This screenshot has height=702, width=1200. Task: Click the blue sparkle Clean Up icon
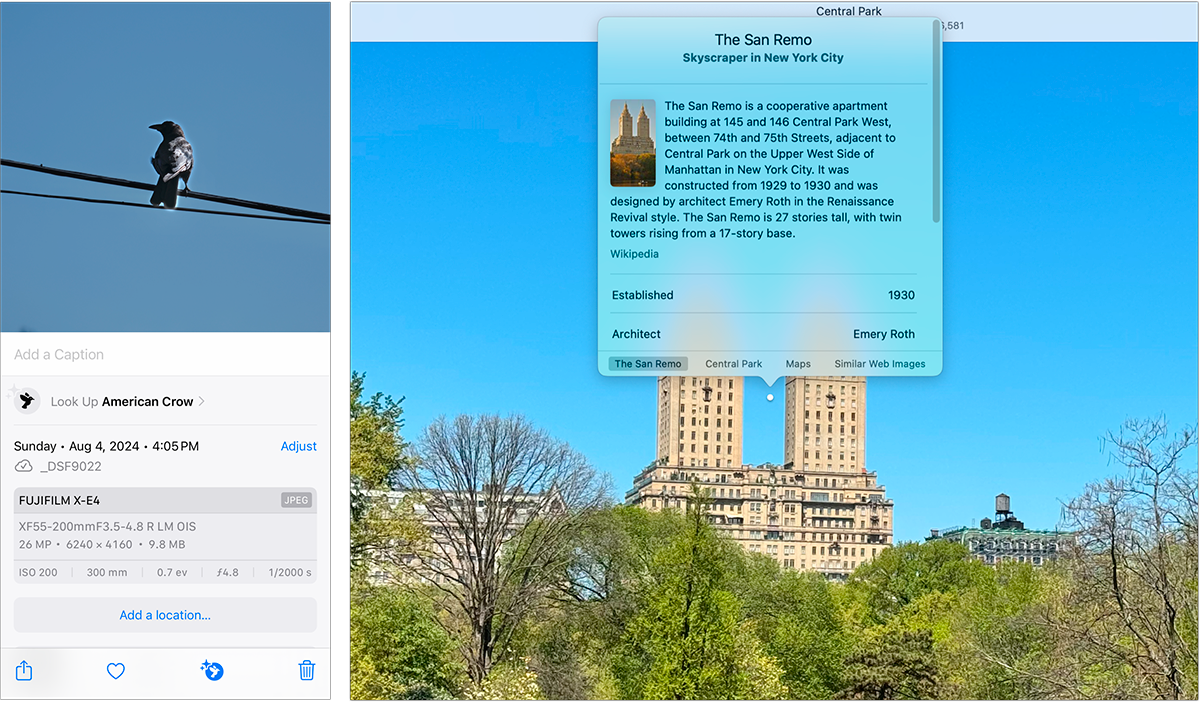coord(211,670)
